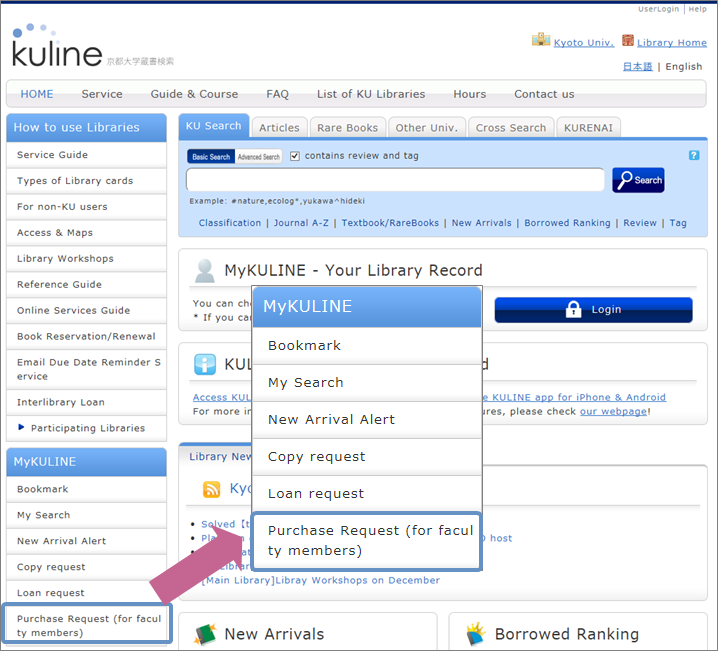718x651 pixels.
Task: Open Service Guide in sidebar
Action: click(87, 155)
